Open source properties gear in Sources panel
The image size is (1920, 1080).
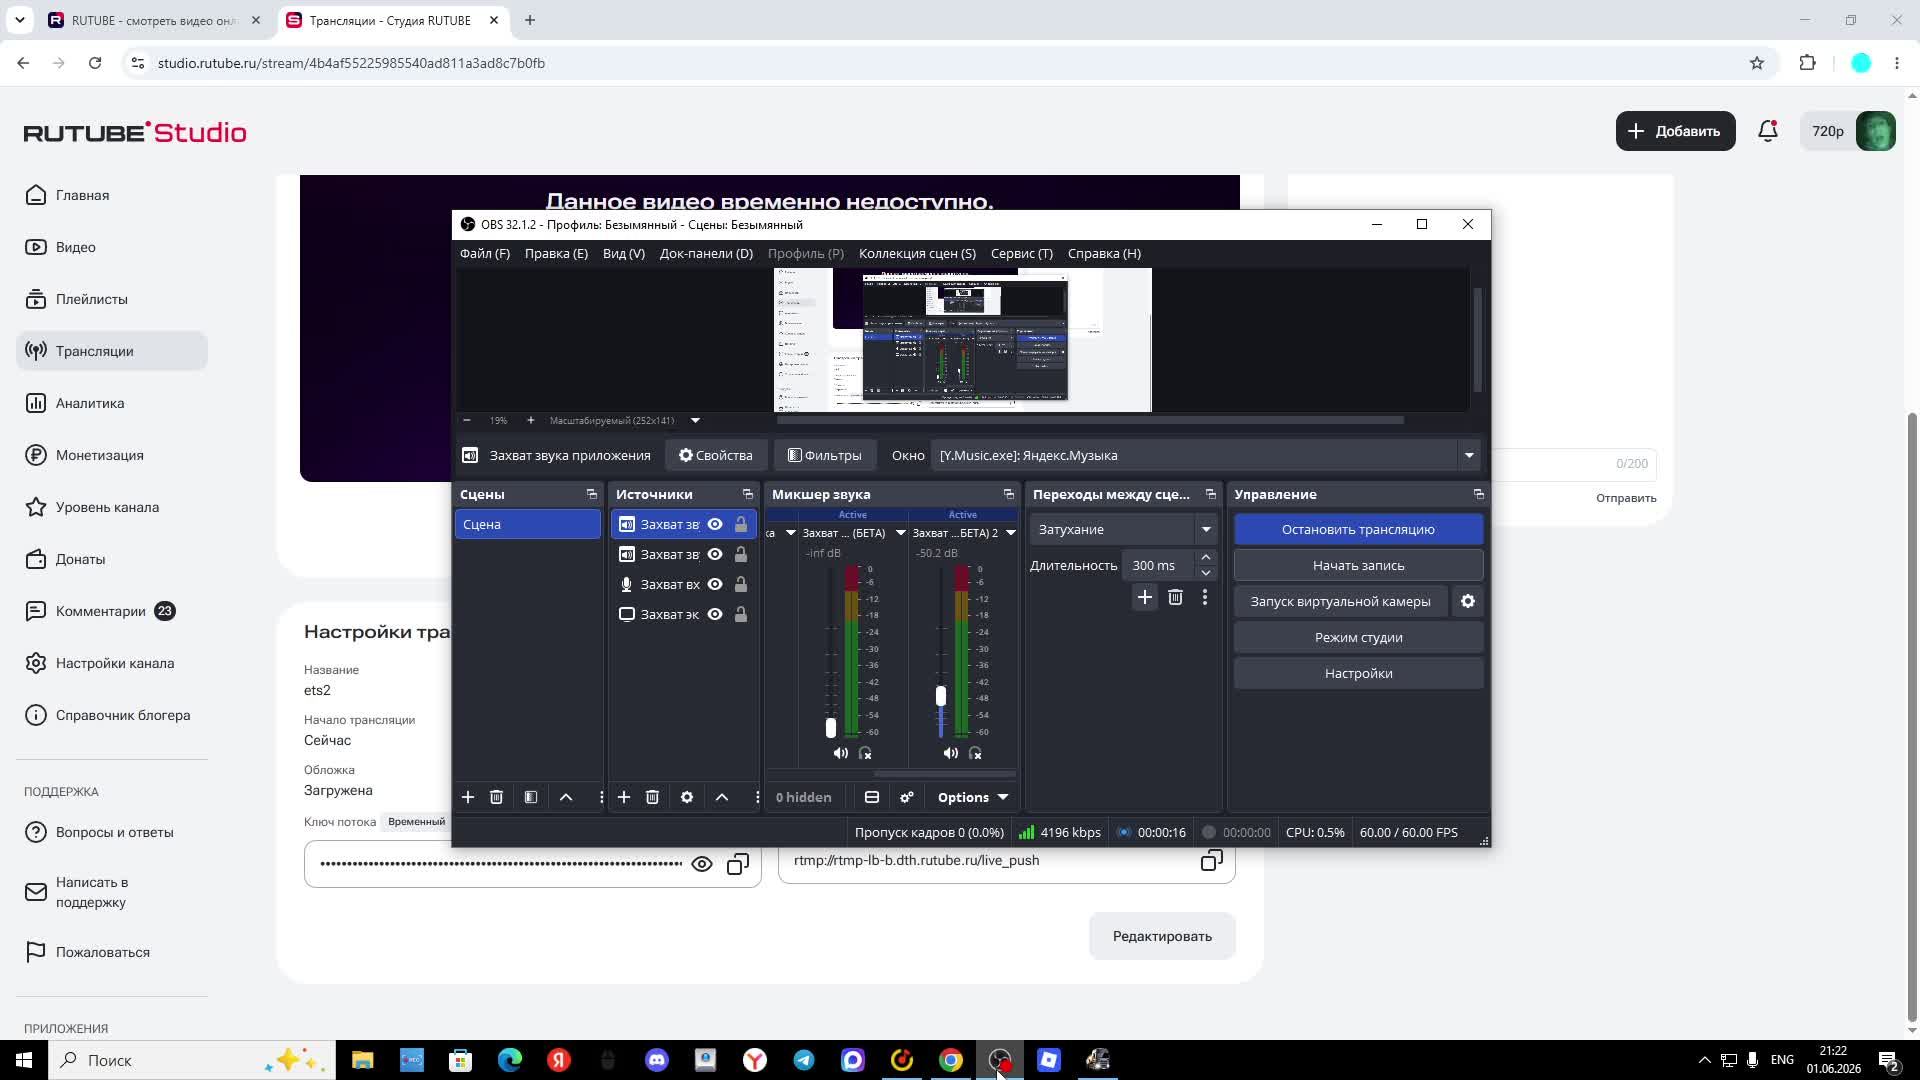687,797
